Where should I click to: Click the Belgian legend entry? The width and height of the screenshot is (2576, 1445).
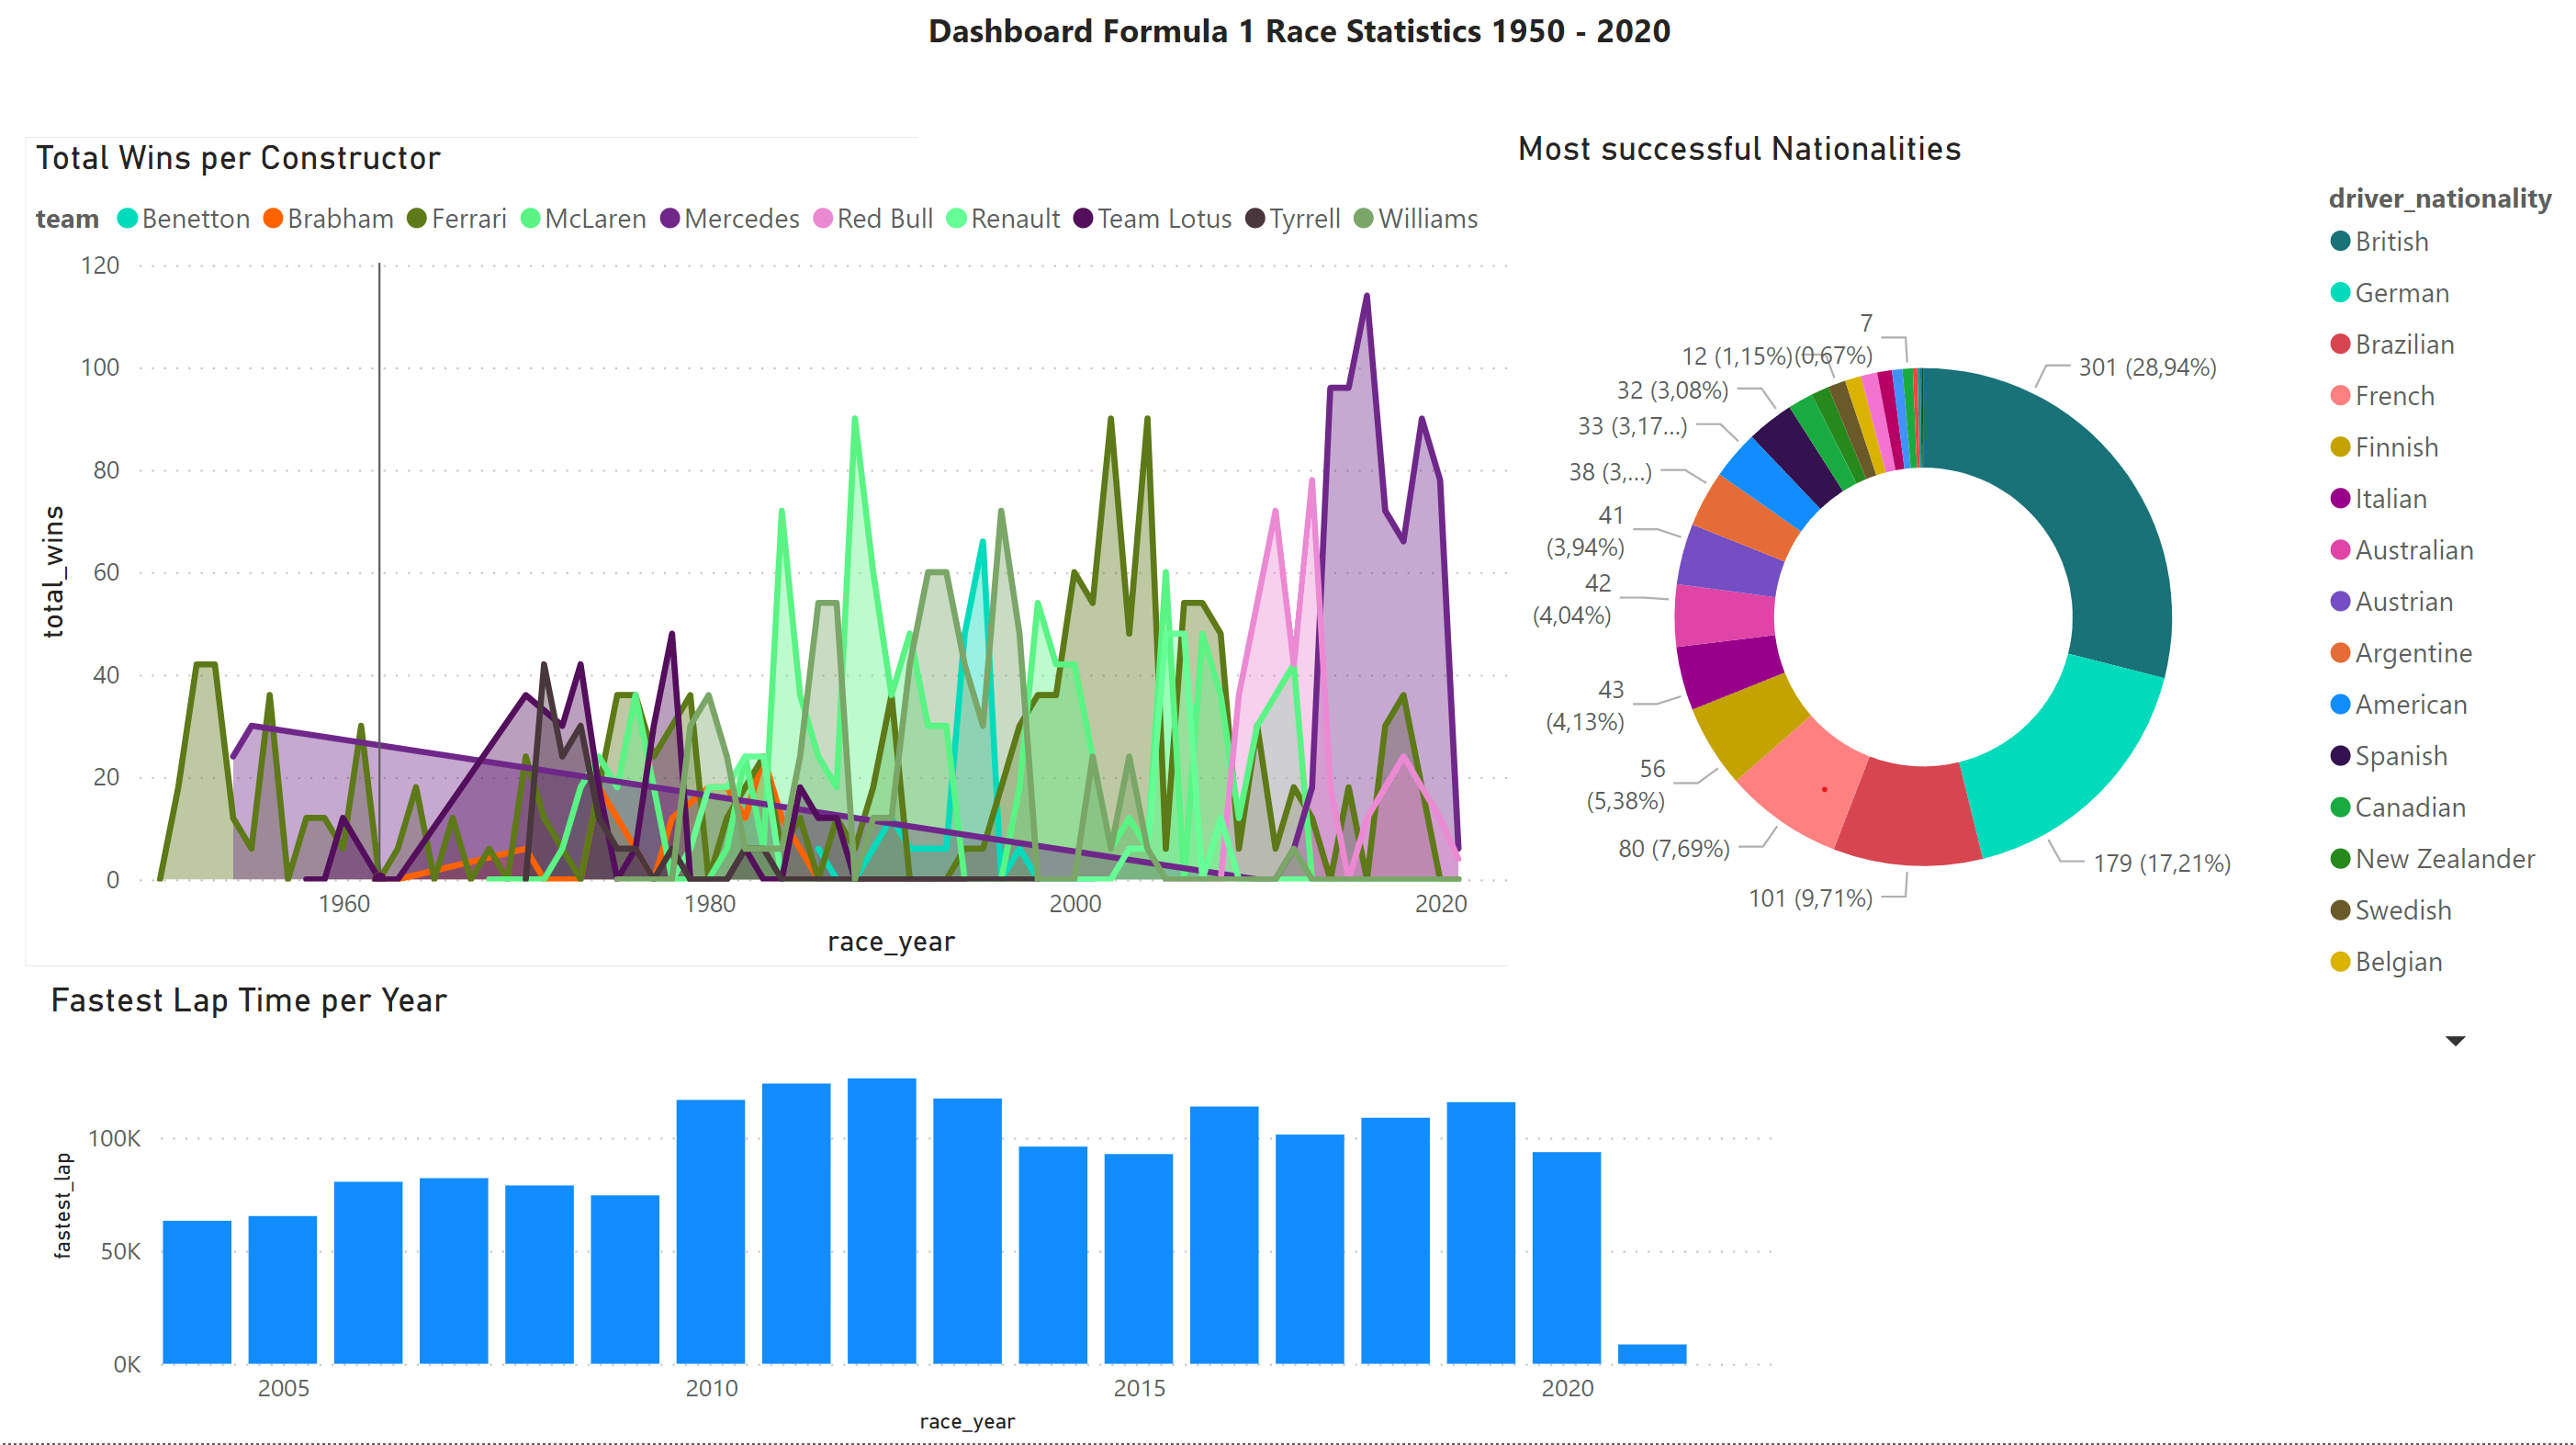click(2398, 962)
